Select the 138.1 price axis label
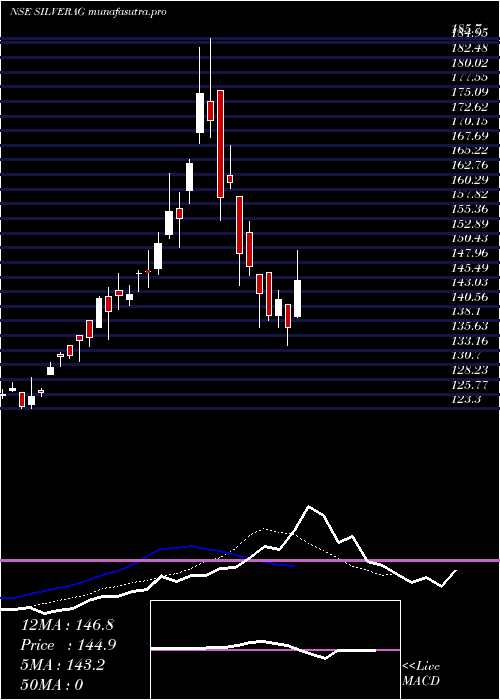The width and height of the screenshot is (500, 700). [466, 312]
